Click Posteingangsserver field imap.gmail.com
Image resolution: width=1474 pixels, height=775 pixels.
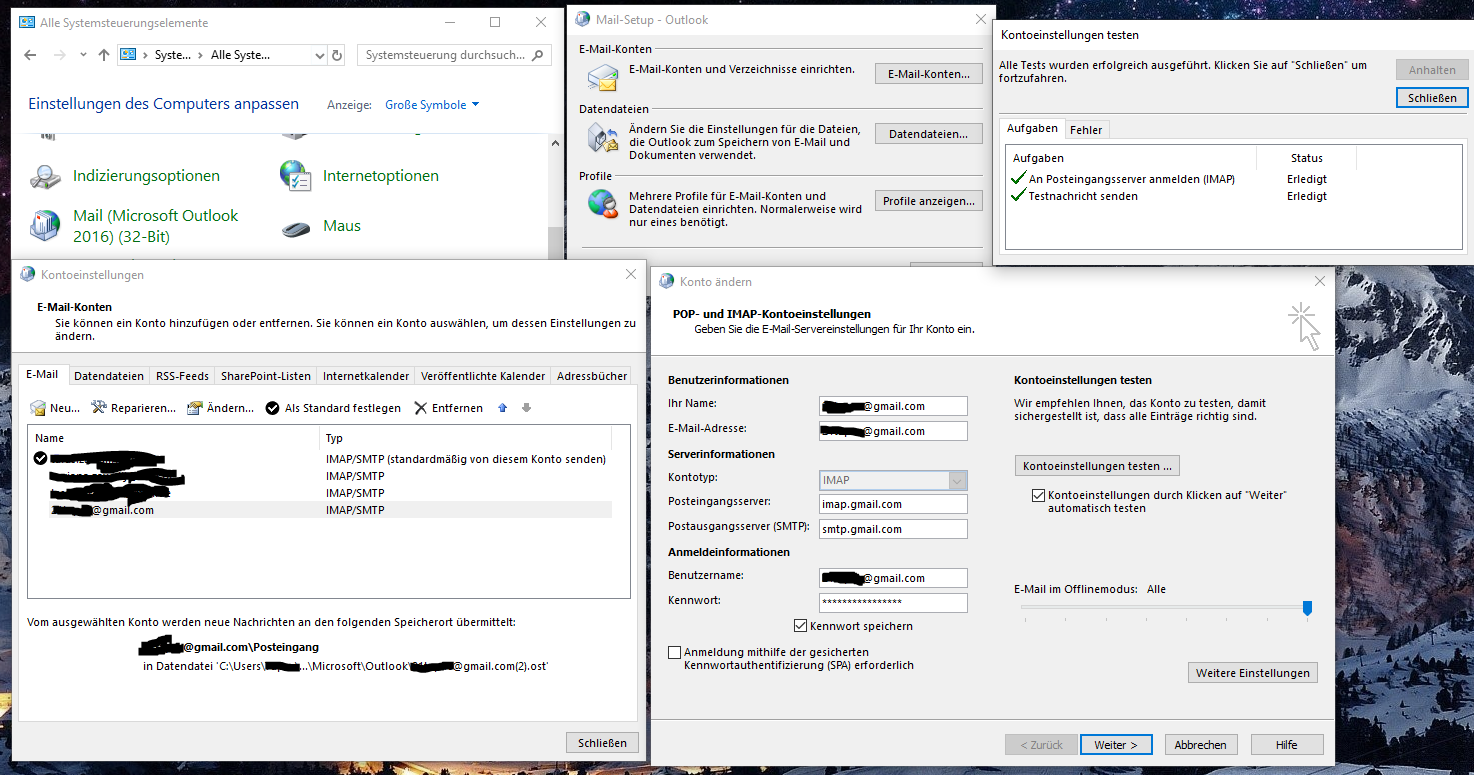point(893,505)
